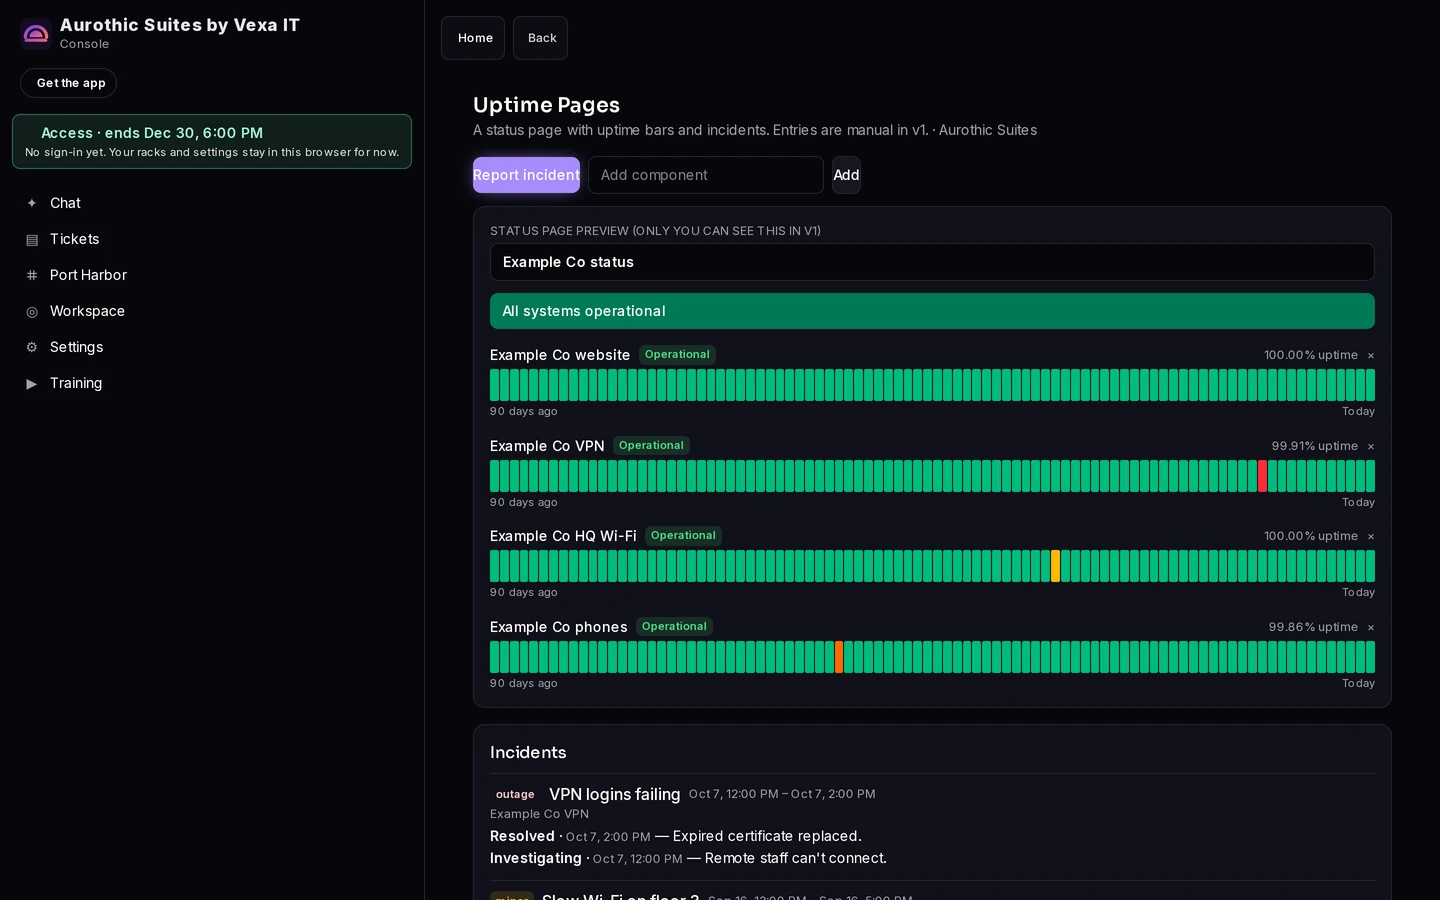Click the Uptime Pages heading
1440x900 pixels.
(x=546, y=105)
